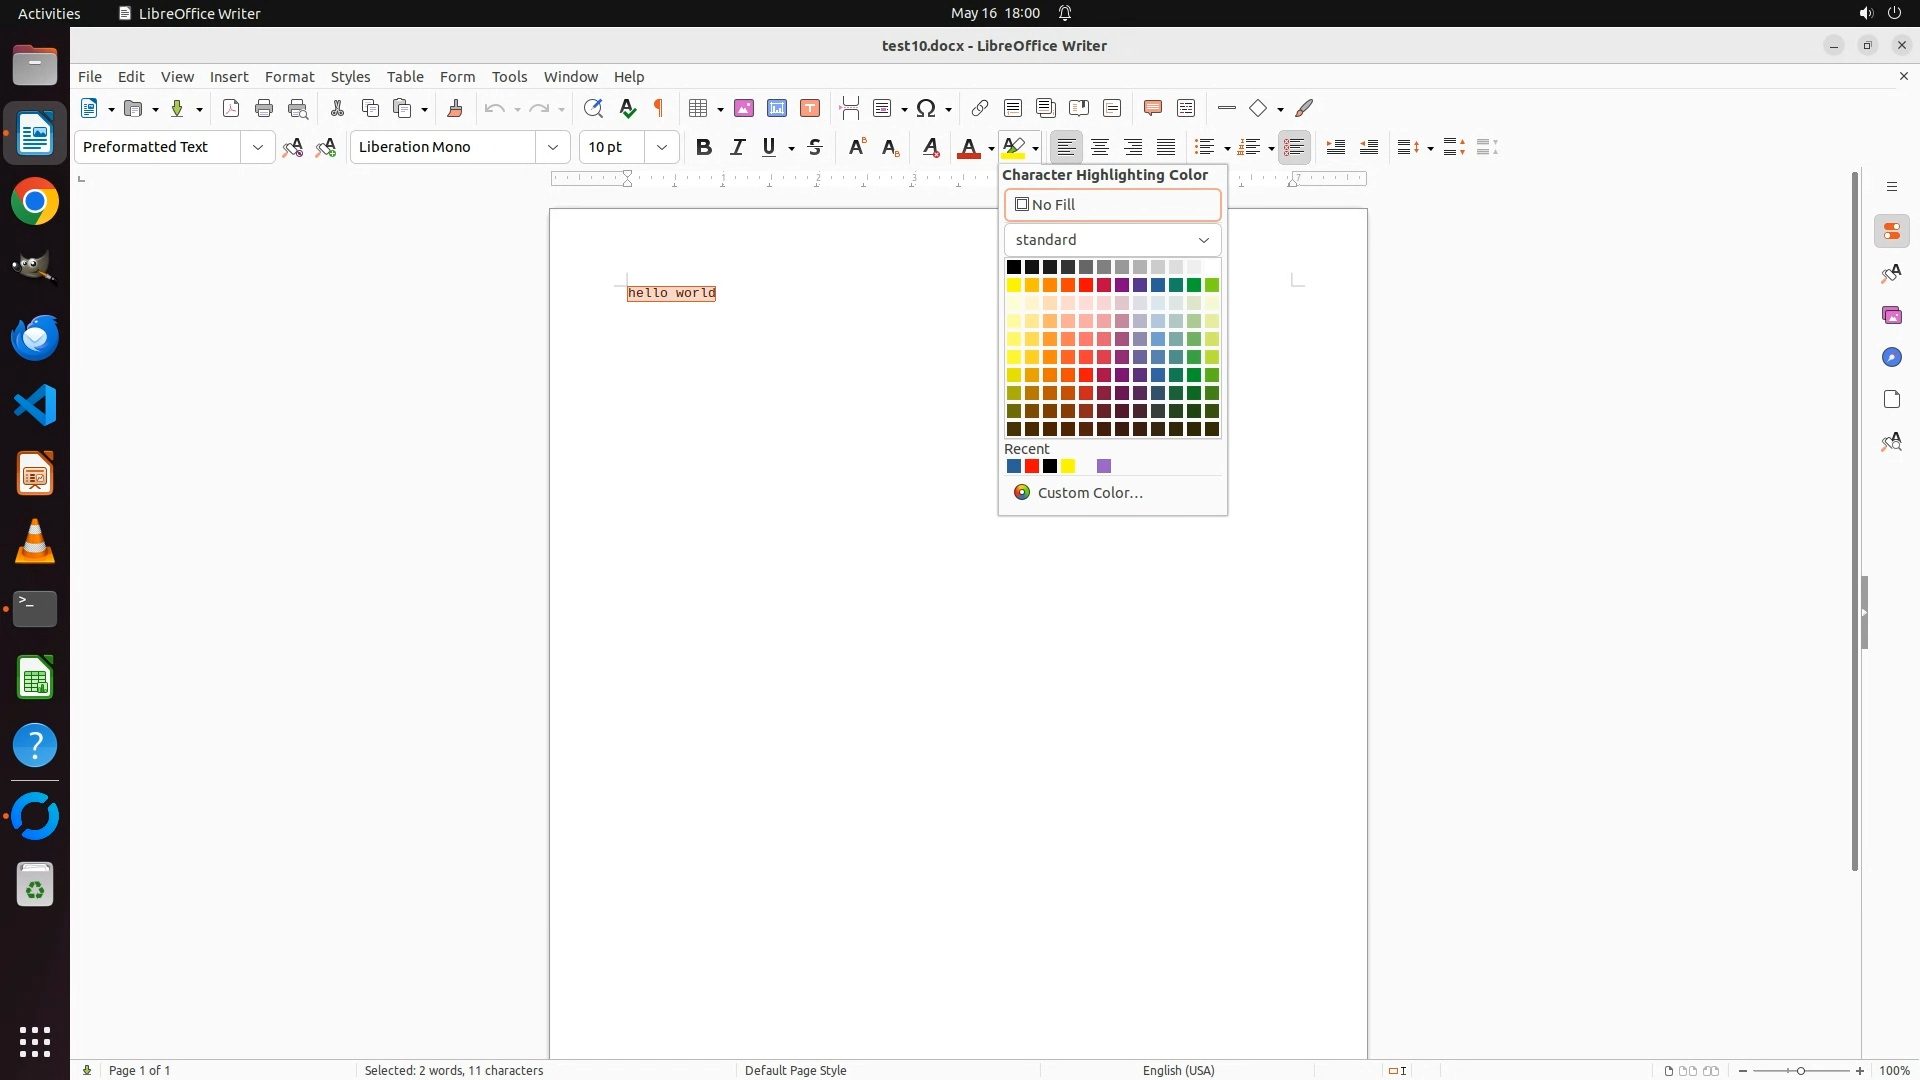Viewport: 1920px width, 1080px height.
Task: Enable Center alignment
Action: (x=1100, y=147)
